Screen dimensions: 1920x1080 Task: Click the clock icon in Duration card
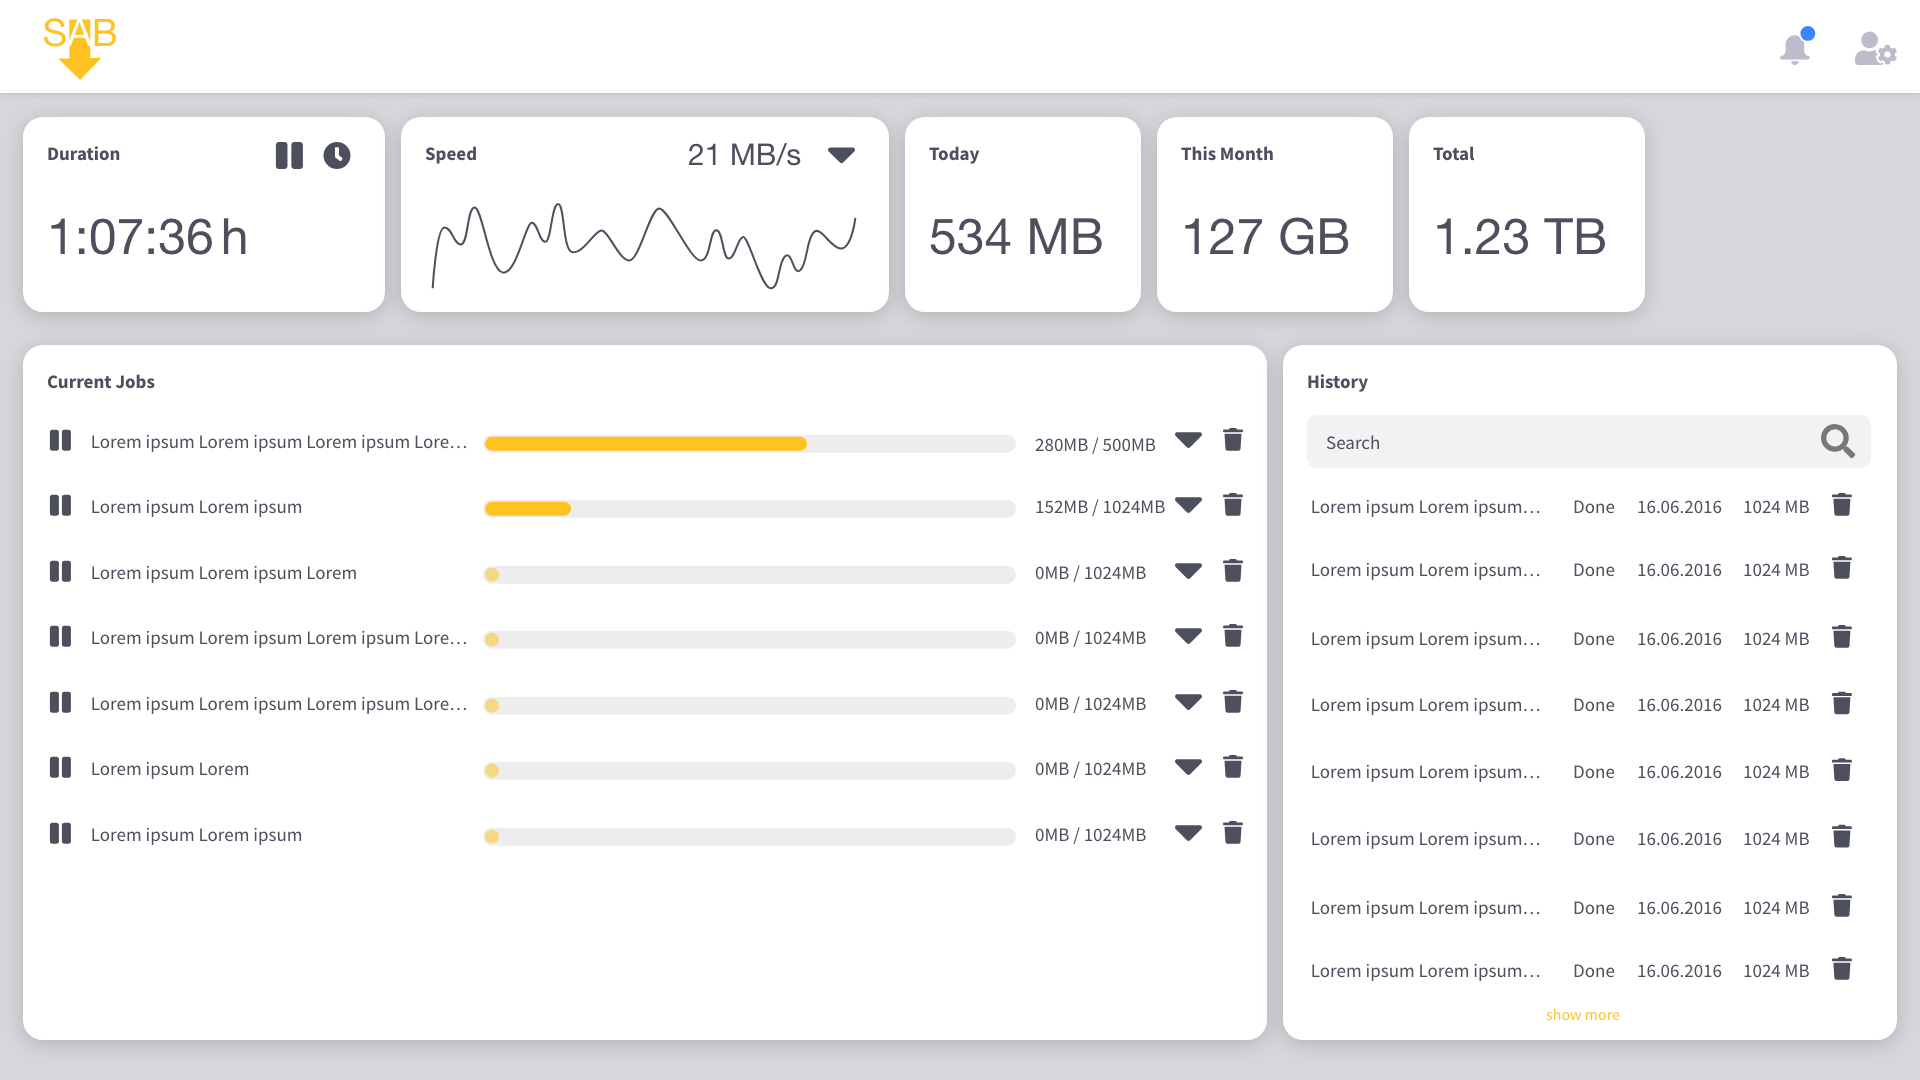[x=337, y=155]
